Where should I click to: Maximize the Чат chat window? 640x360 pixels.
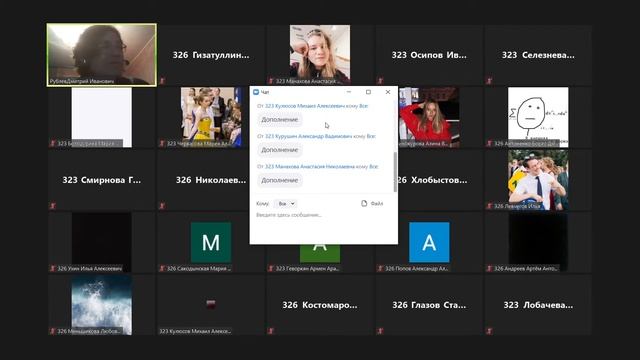(x=368, y=92)
